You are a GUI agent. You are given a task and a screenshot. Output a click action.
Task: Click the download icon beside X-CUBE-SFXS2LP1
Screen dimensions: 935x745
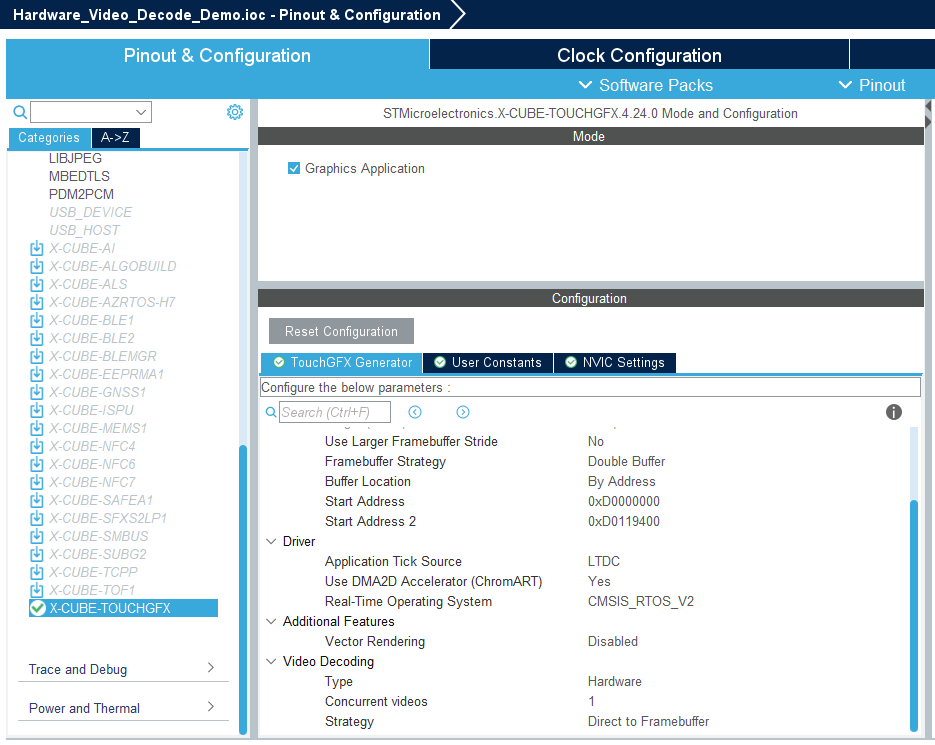tap(37, 518)
